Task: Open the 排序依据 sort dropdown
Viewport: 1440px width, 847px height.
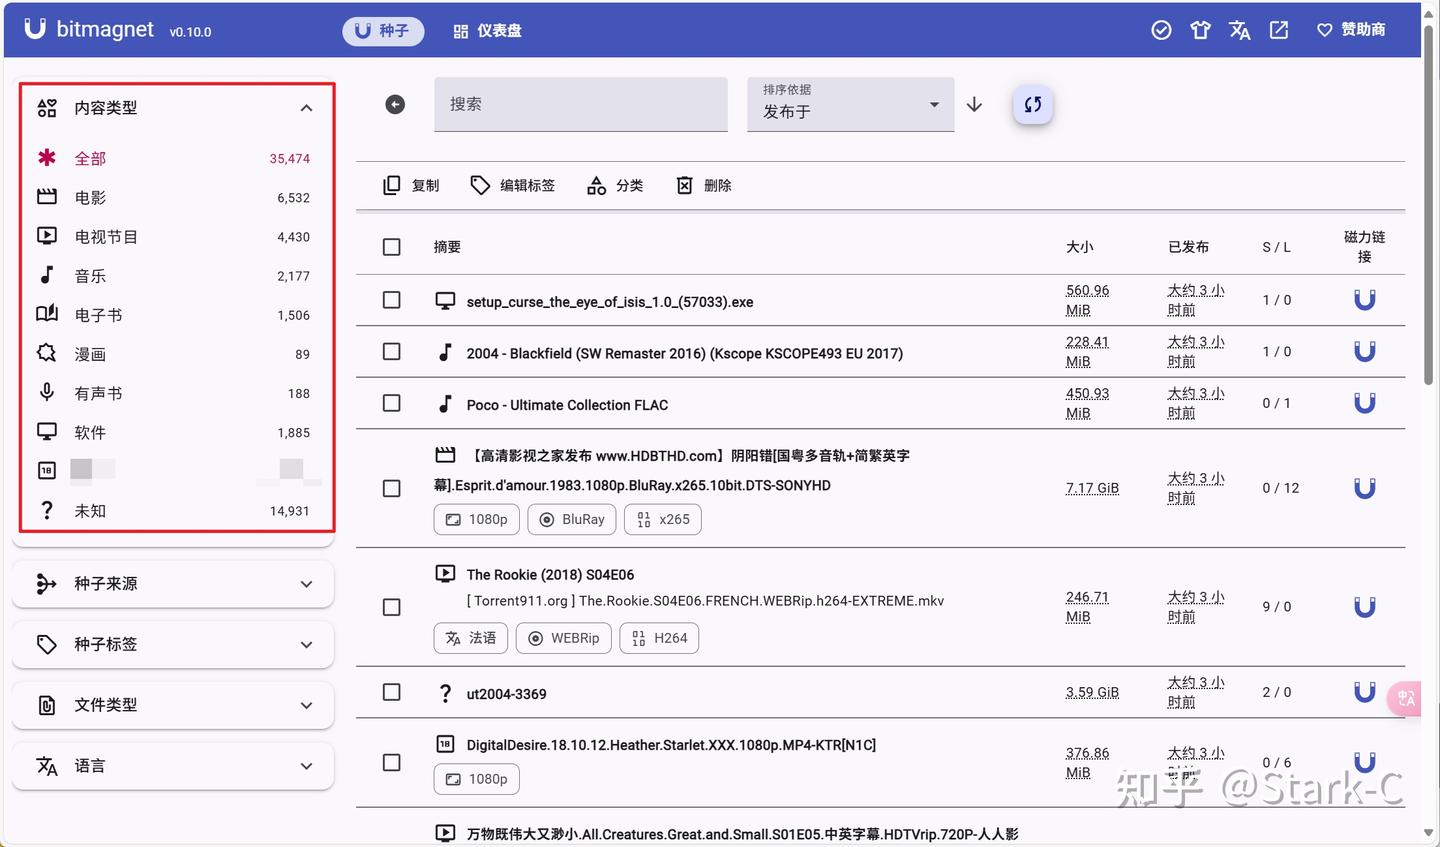Action: (x=851, y=104)
